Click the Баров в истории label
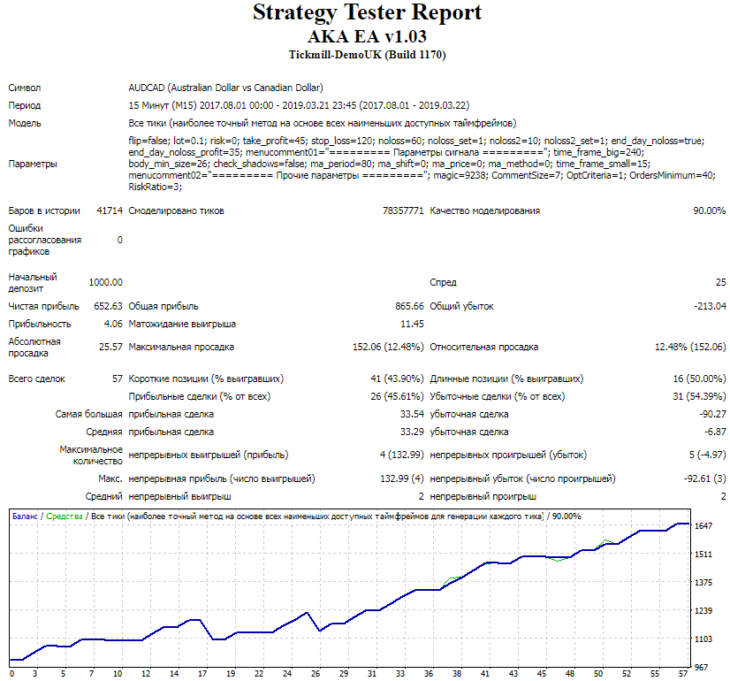The image size is (730, 681). point(44,211)
